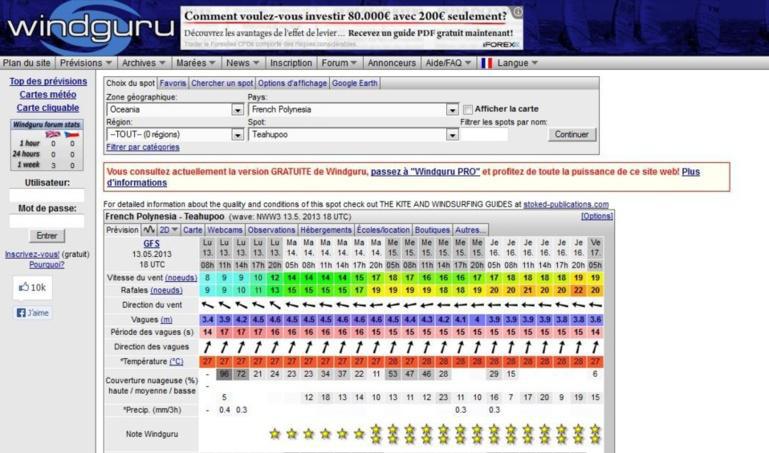This screenshot has width=769, height=453.
Task: Open the Marées menu
Action: 196,63
